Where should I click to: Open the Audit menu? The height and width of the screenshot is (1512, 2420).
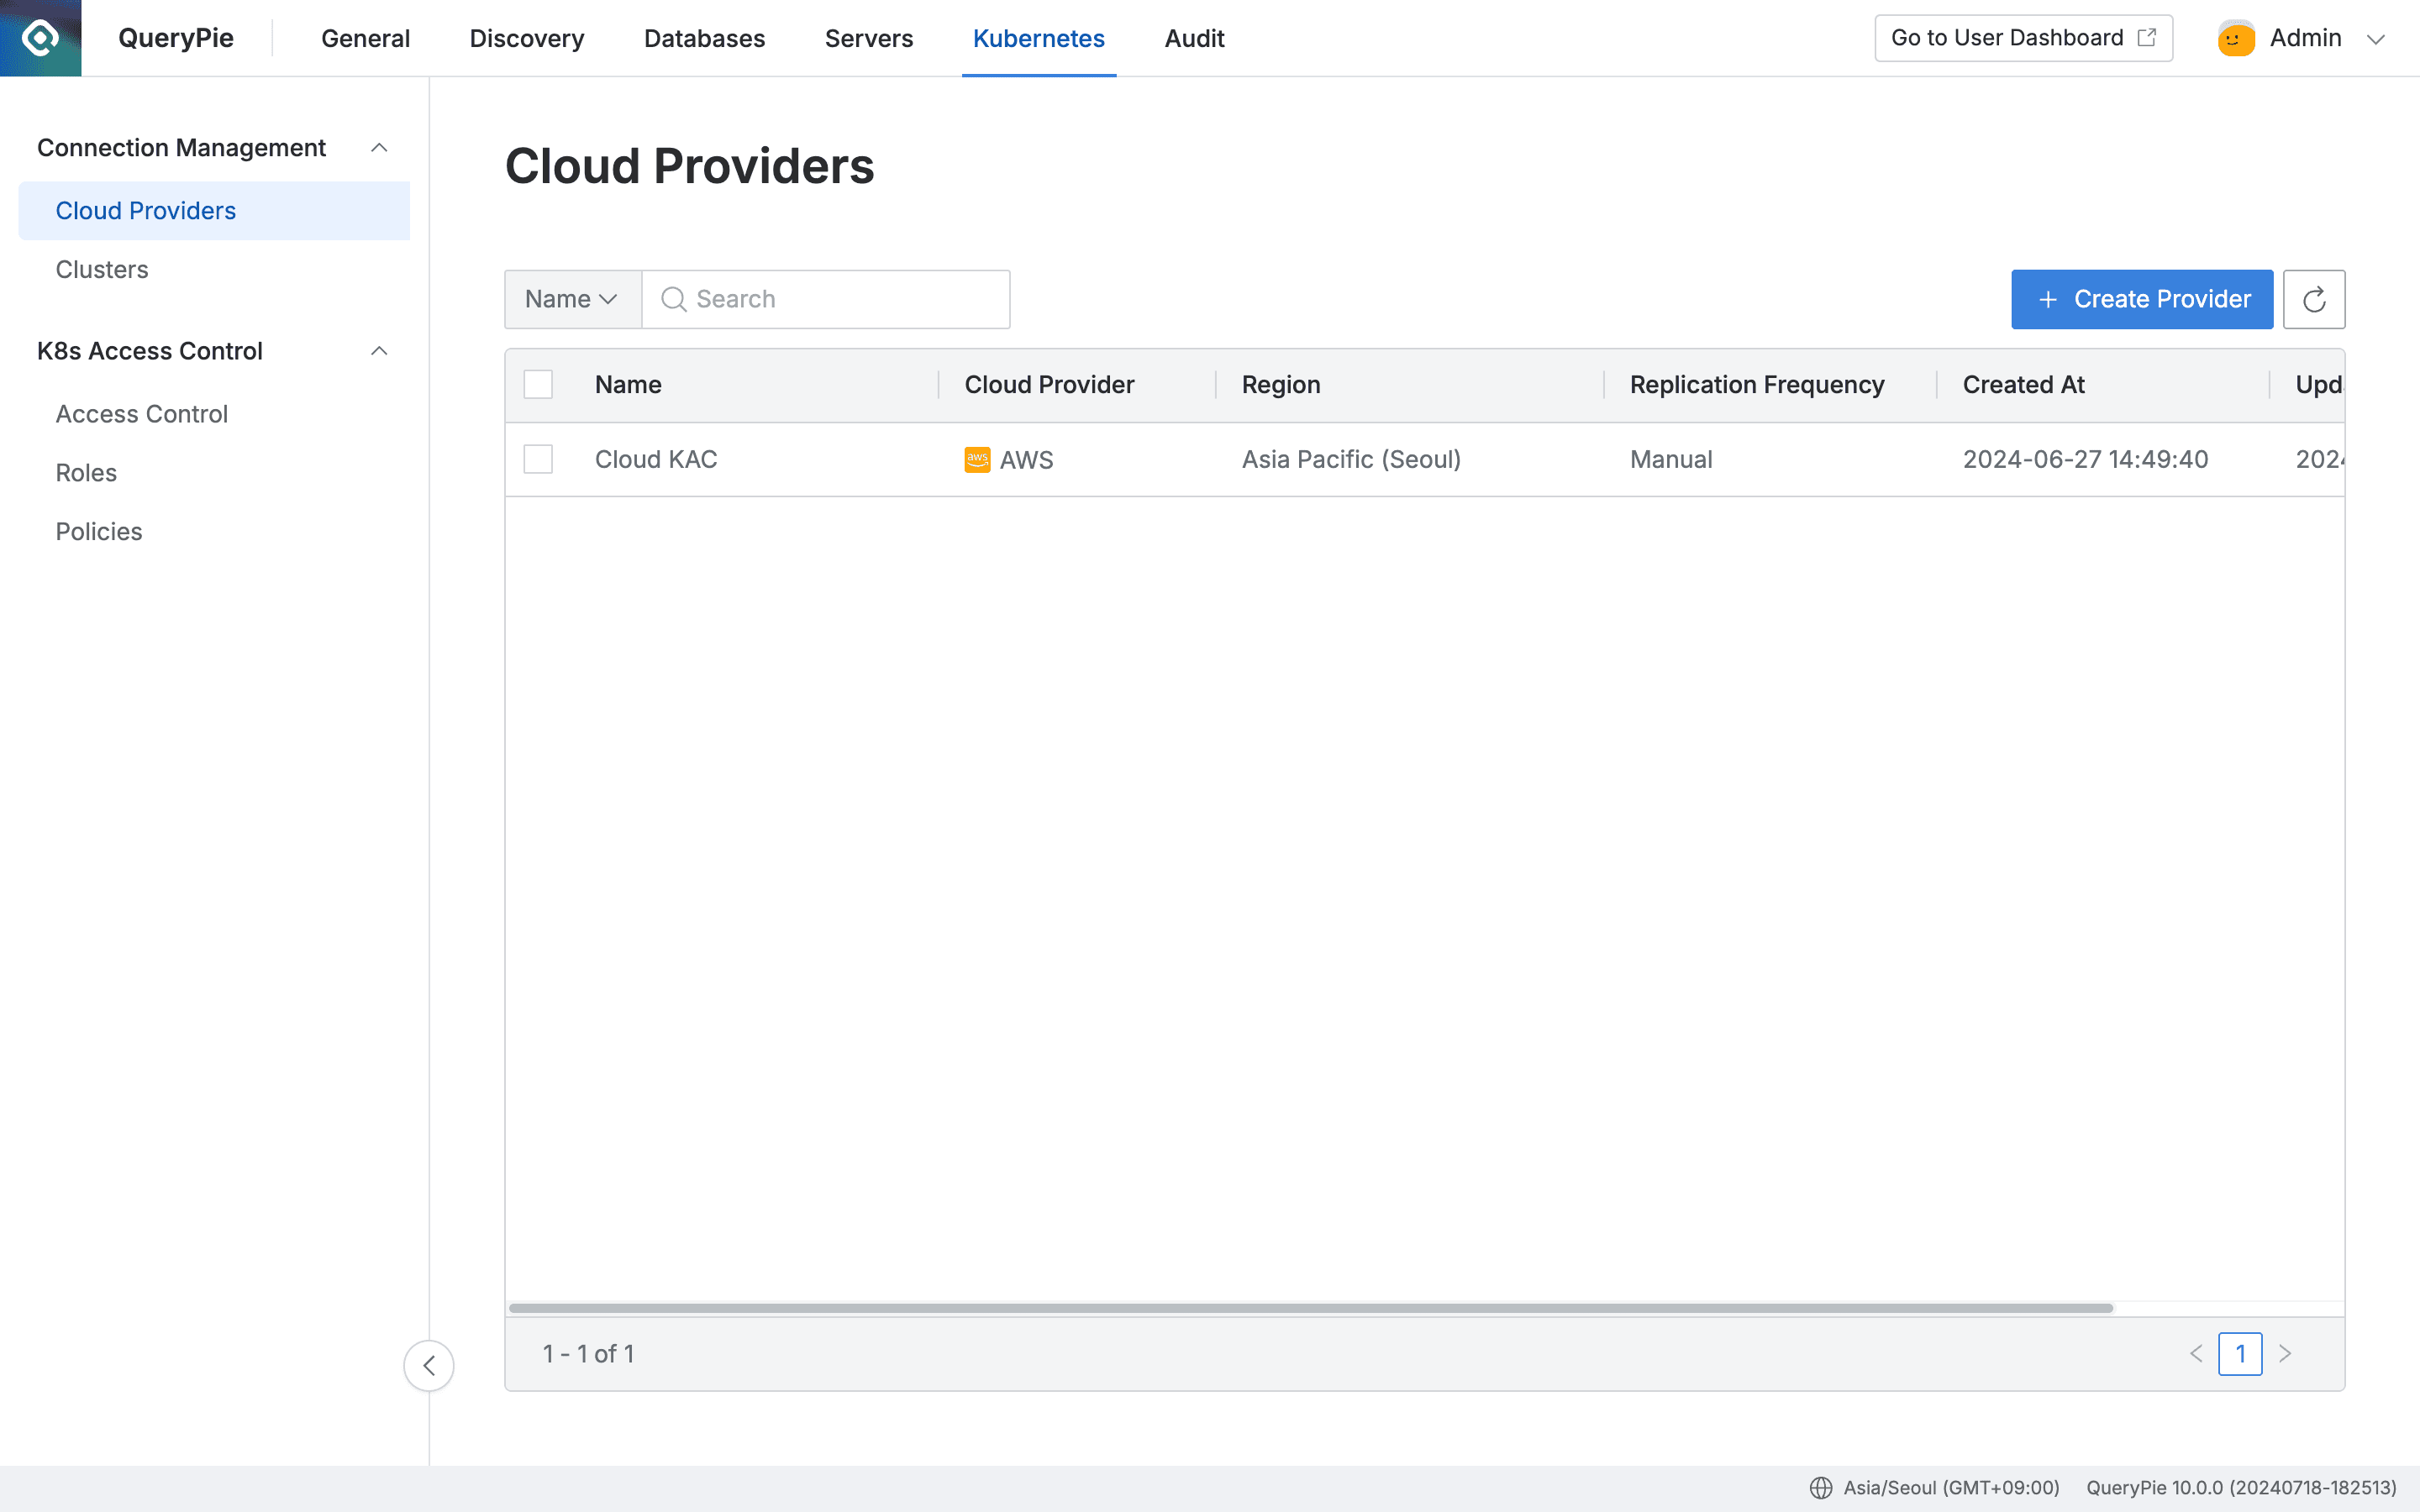click(x=1193, y=38)
